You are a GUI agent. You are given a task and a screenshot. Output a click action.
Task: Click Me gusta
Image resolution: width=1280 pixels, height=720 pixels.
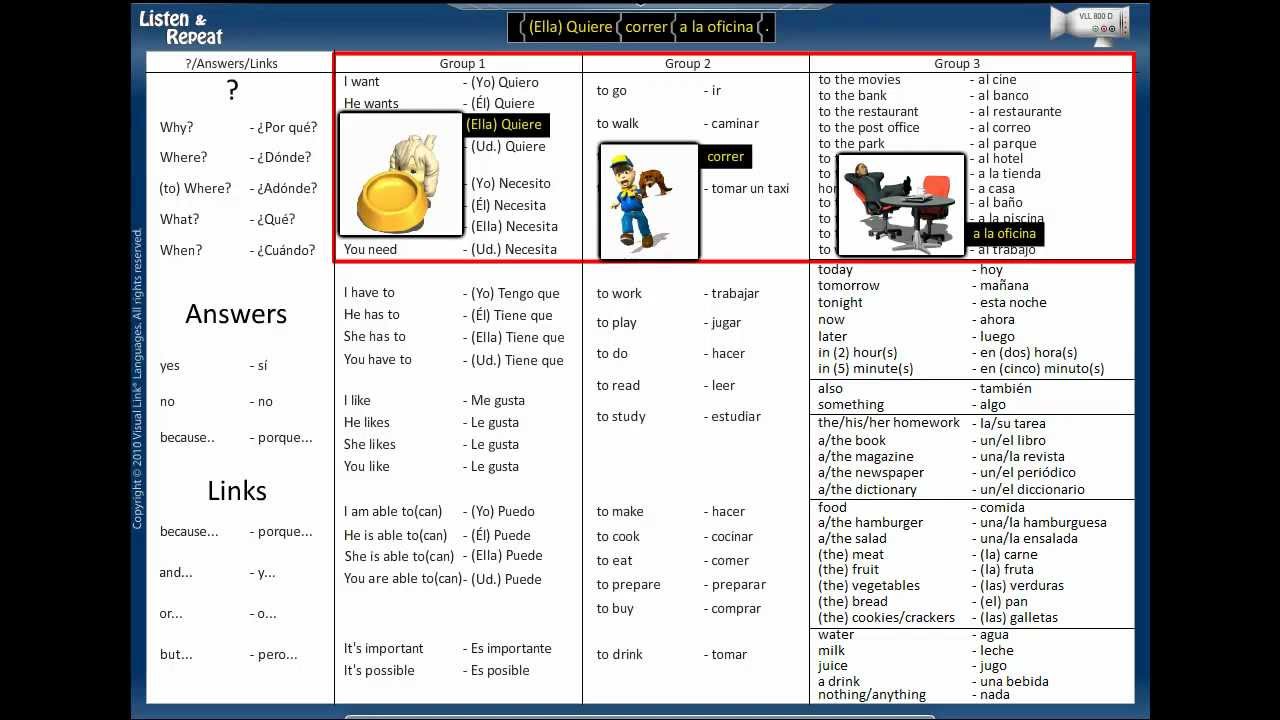[498, 401]
